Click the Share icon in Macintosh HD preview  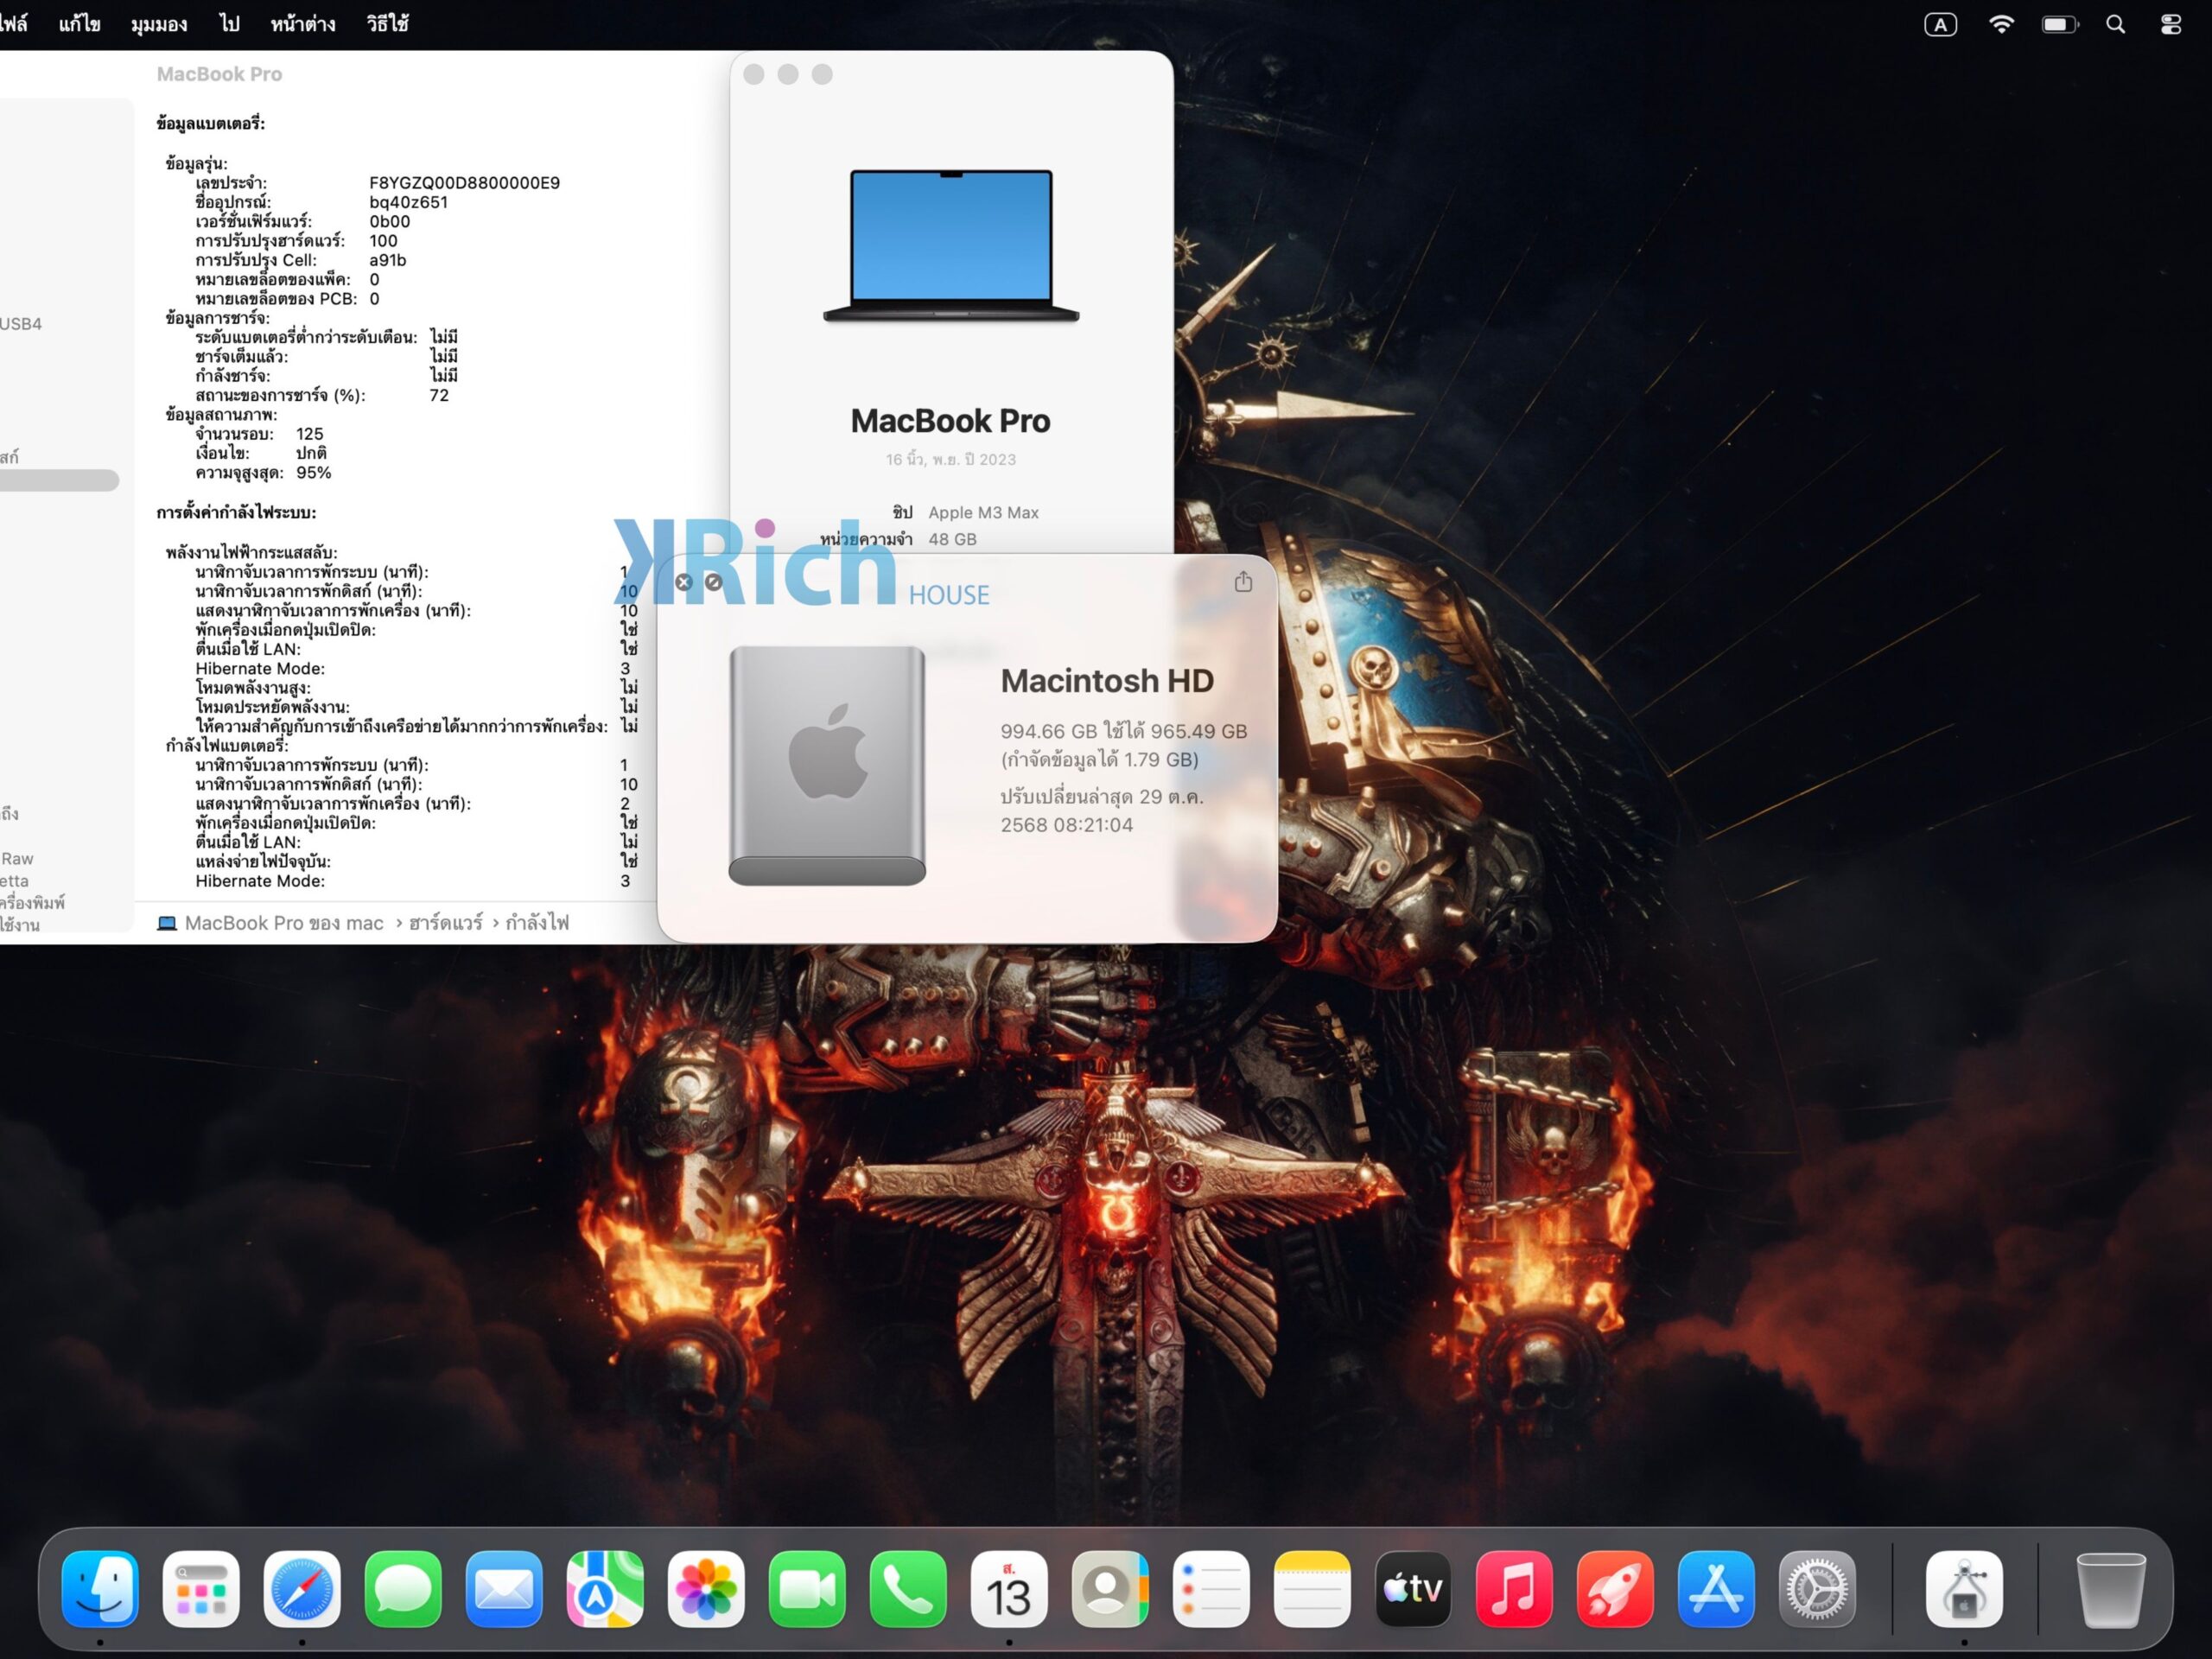click(x=1243, y=581)
